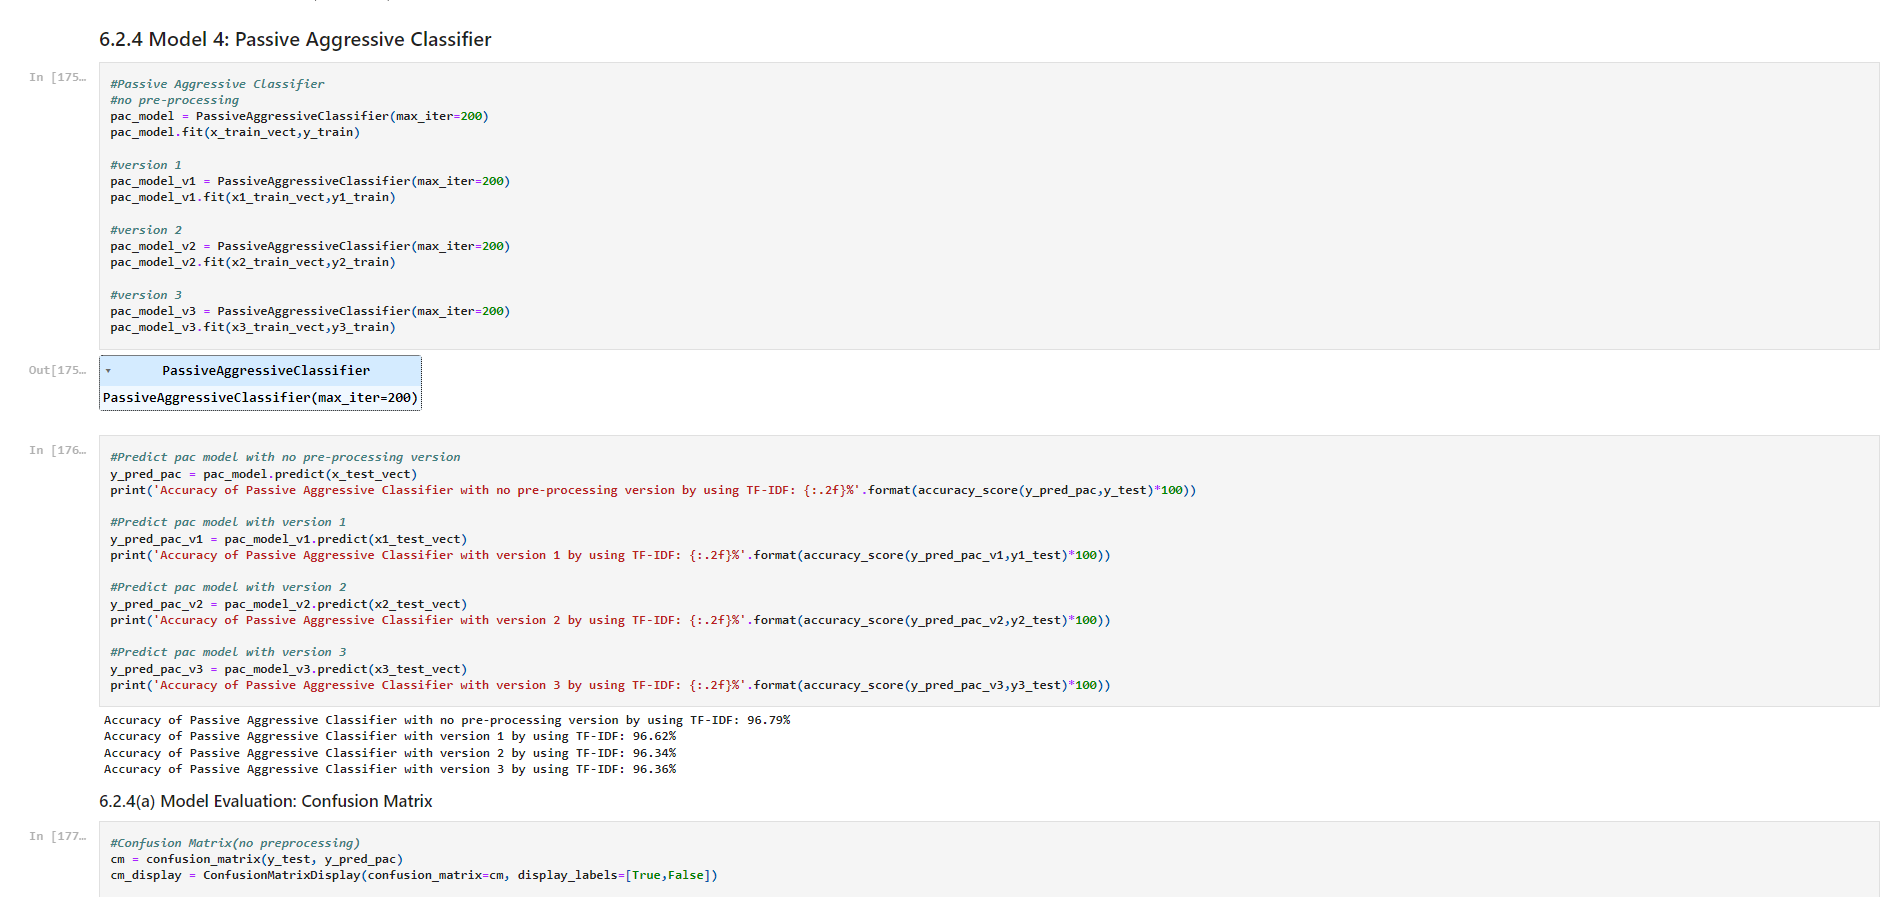Place cursor on pac_model.fit(x_train_vect,y_train) line

pyautogui.click(x=235, y=132)
